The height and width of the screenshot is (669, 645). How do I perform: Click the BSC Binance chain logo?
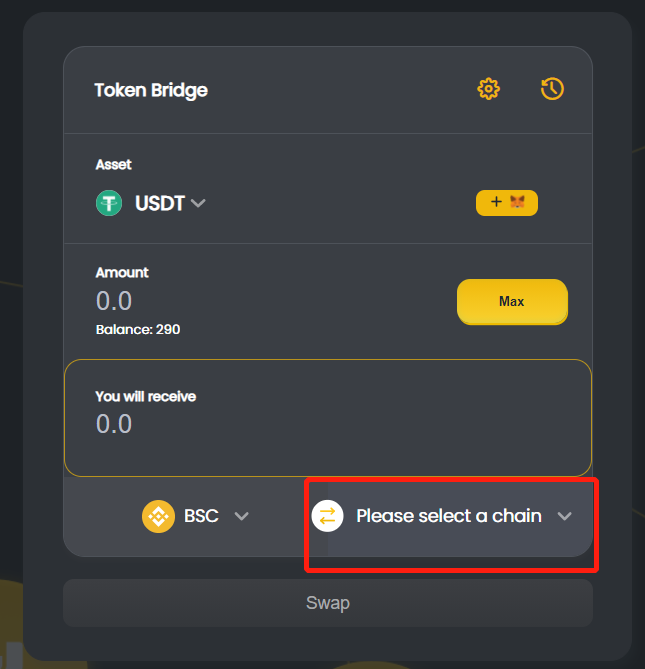(158, 516)
